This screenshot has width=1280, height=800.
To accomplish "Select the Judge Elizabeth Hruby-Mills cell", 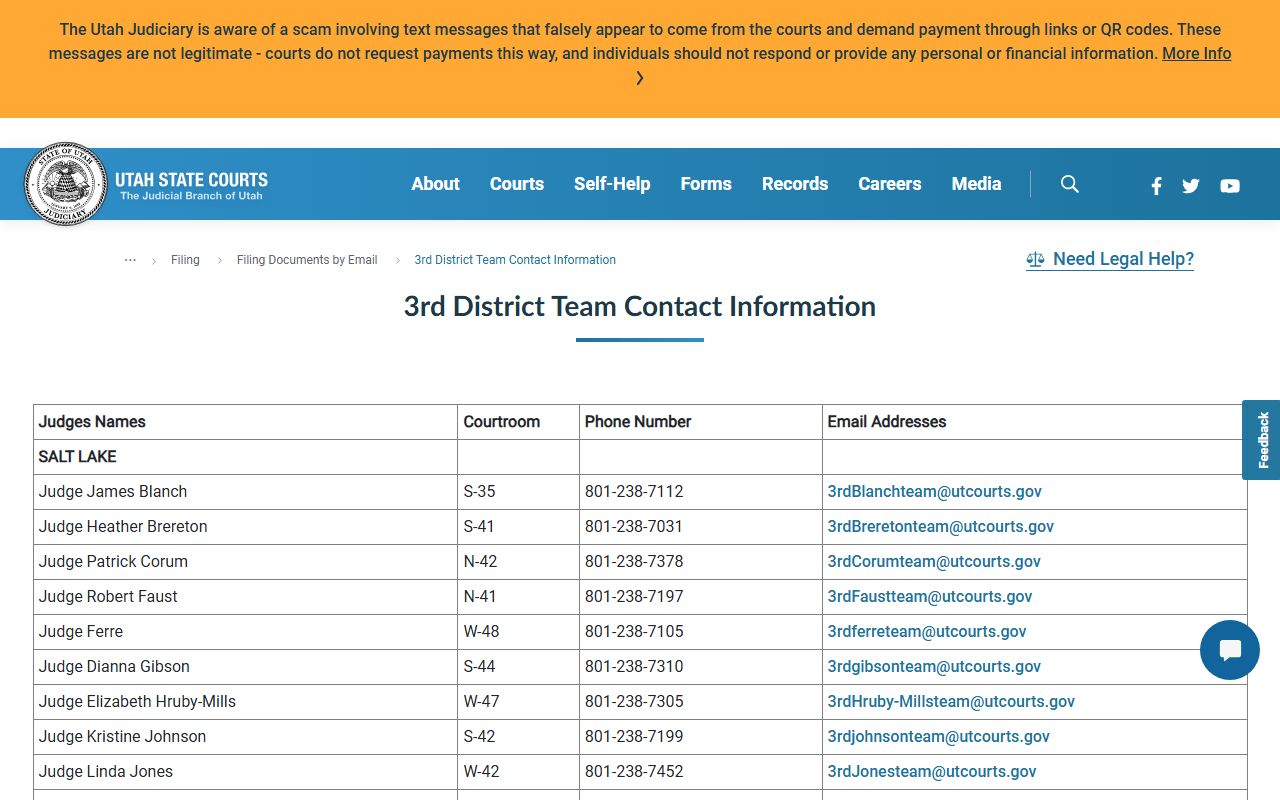I will (245, 702).
